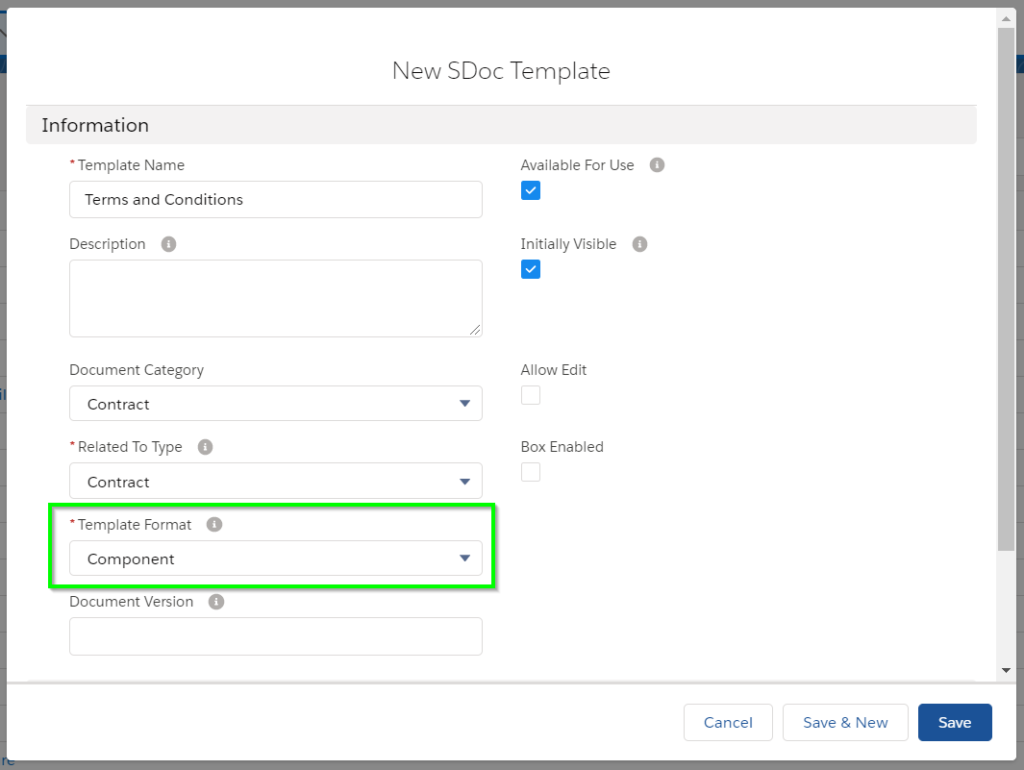
Task: Click inside the Document Version field
Action: click(275, 636)
